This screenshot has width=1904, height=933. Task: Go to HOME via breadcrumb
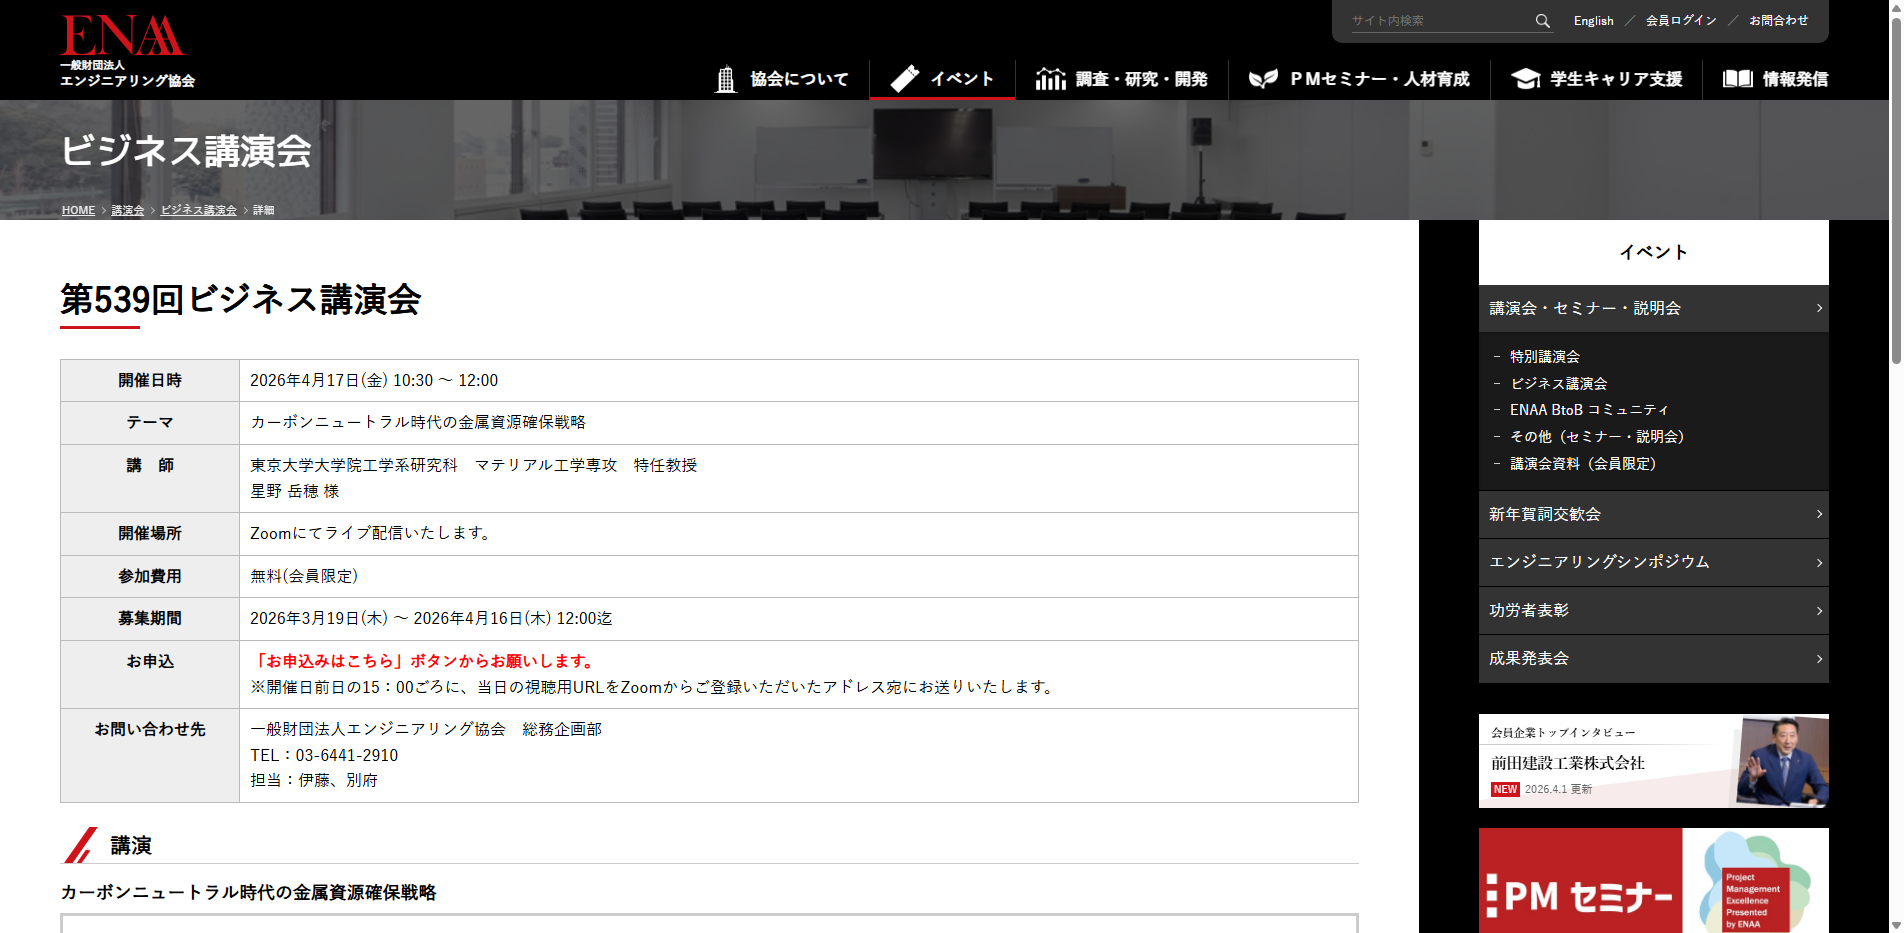[78, 210]
